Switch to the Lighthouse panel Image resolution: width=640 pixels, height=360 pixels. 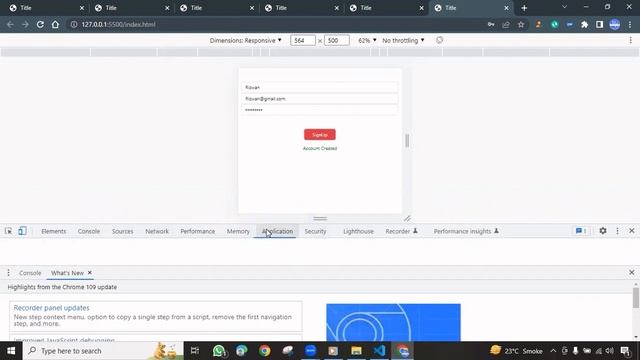[x=358, y=231]
